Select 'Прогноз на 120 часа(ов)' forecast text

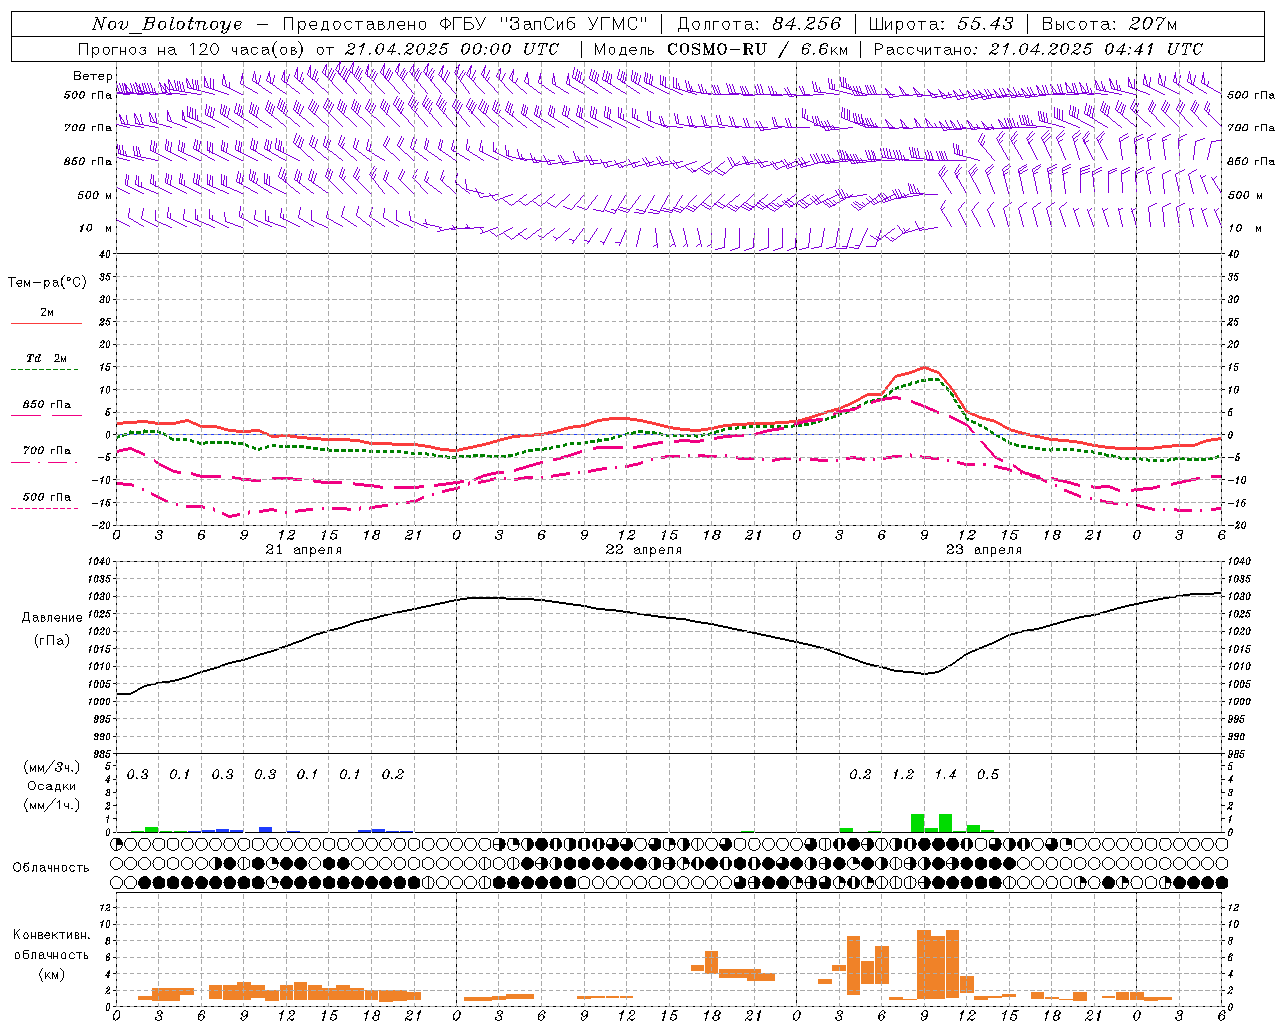coord(192,49)
